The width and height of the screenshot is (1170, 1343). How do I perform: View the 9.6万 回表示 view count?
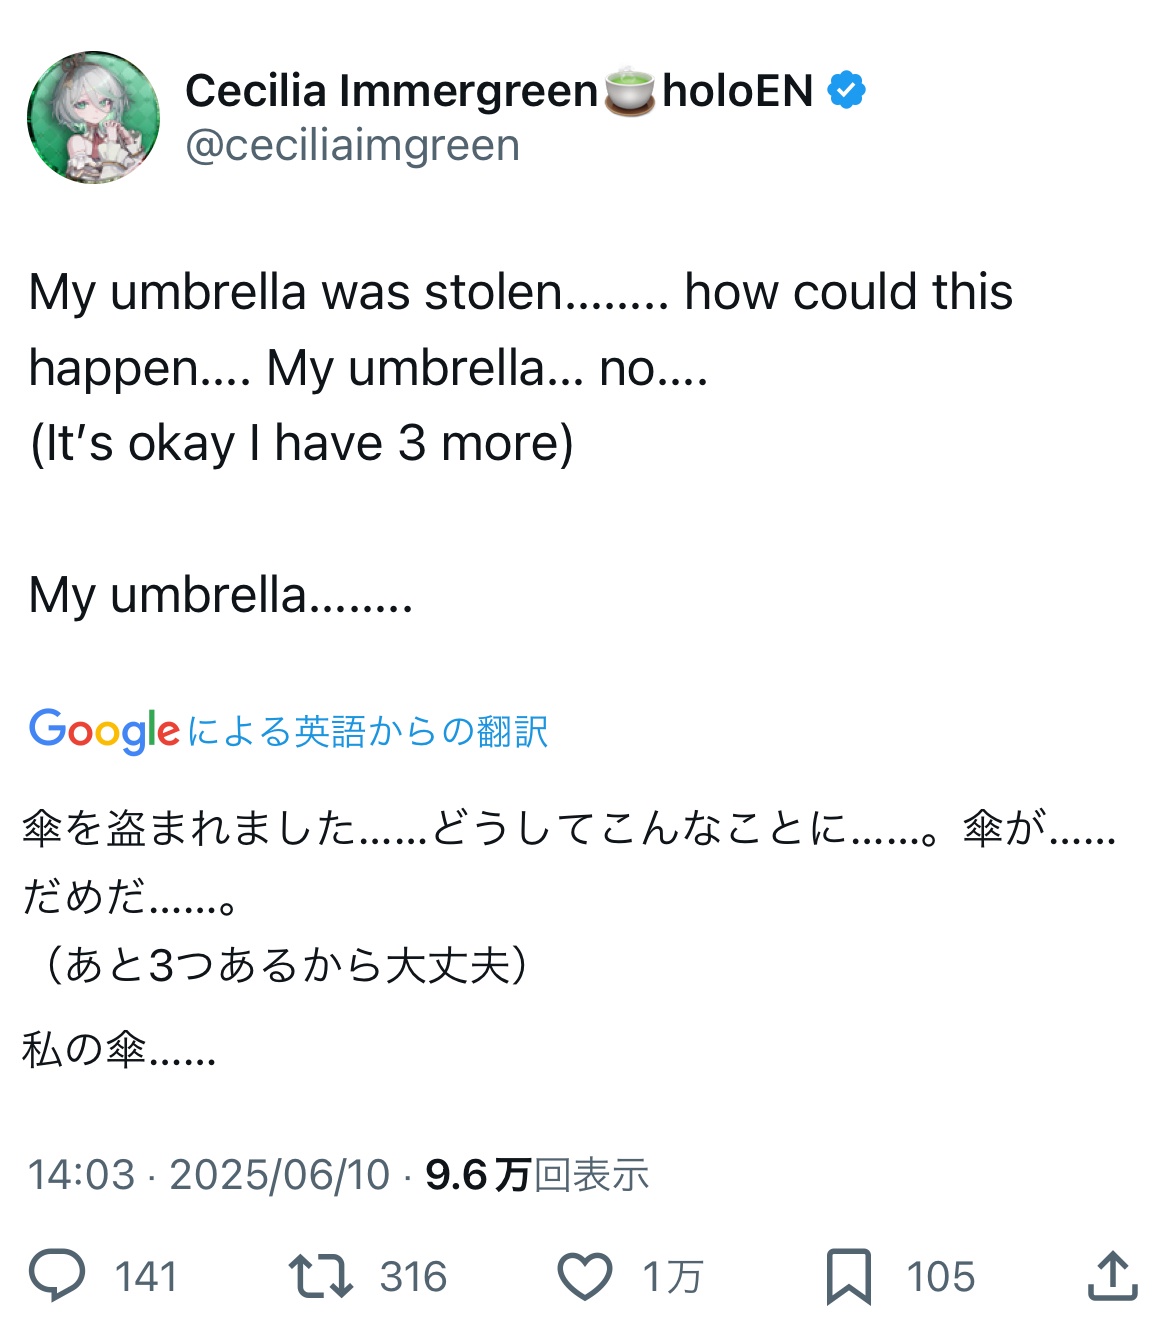pos(537,1175)
